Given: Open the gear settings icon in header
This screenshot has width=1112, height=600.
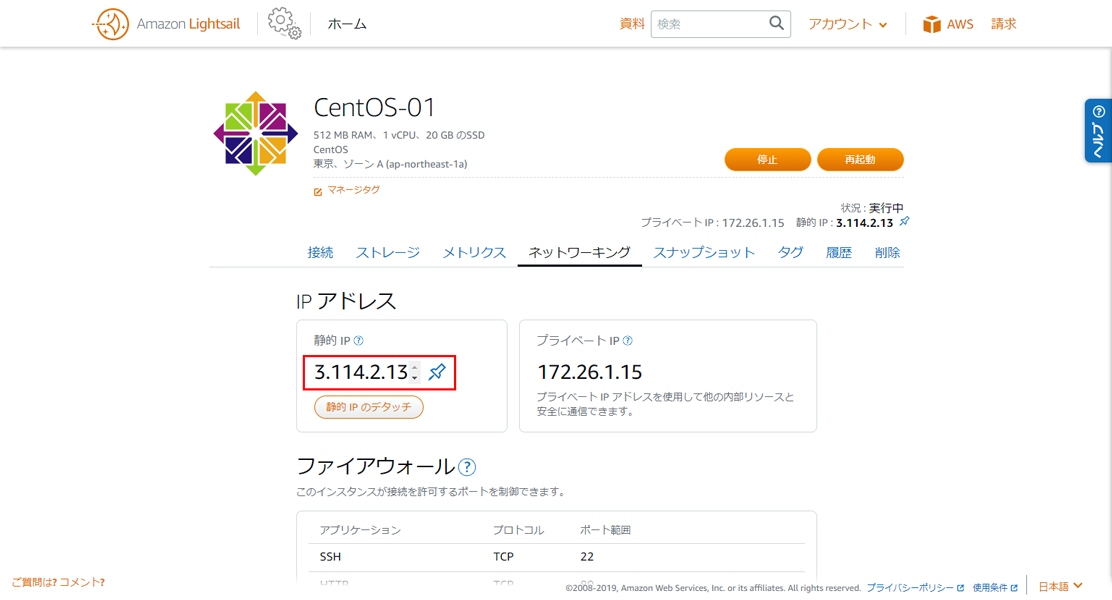Looking at the screenshot, I should pos(284,23).
